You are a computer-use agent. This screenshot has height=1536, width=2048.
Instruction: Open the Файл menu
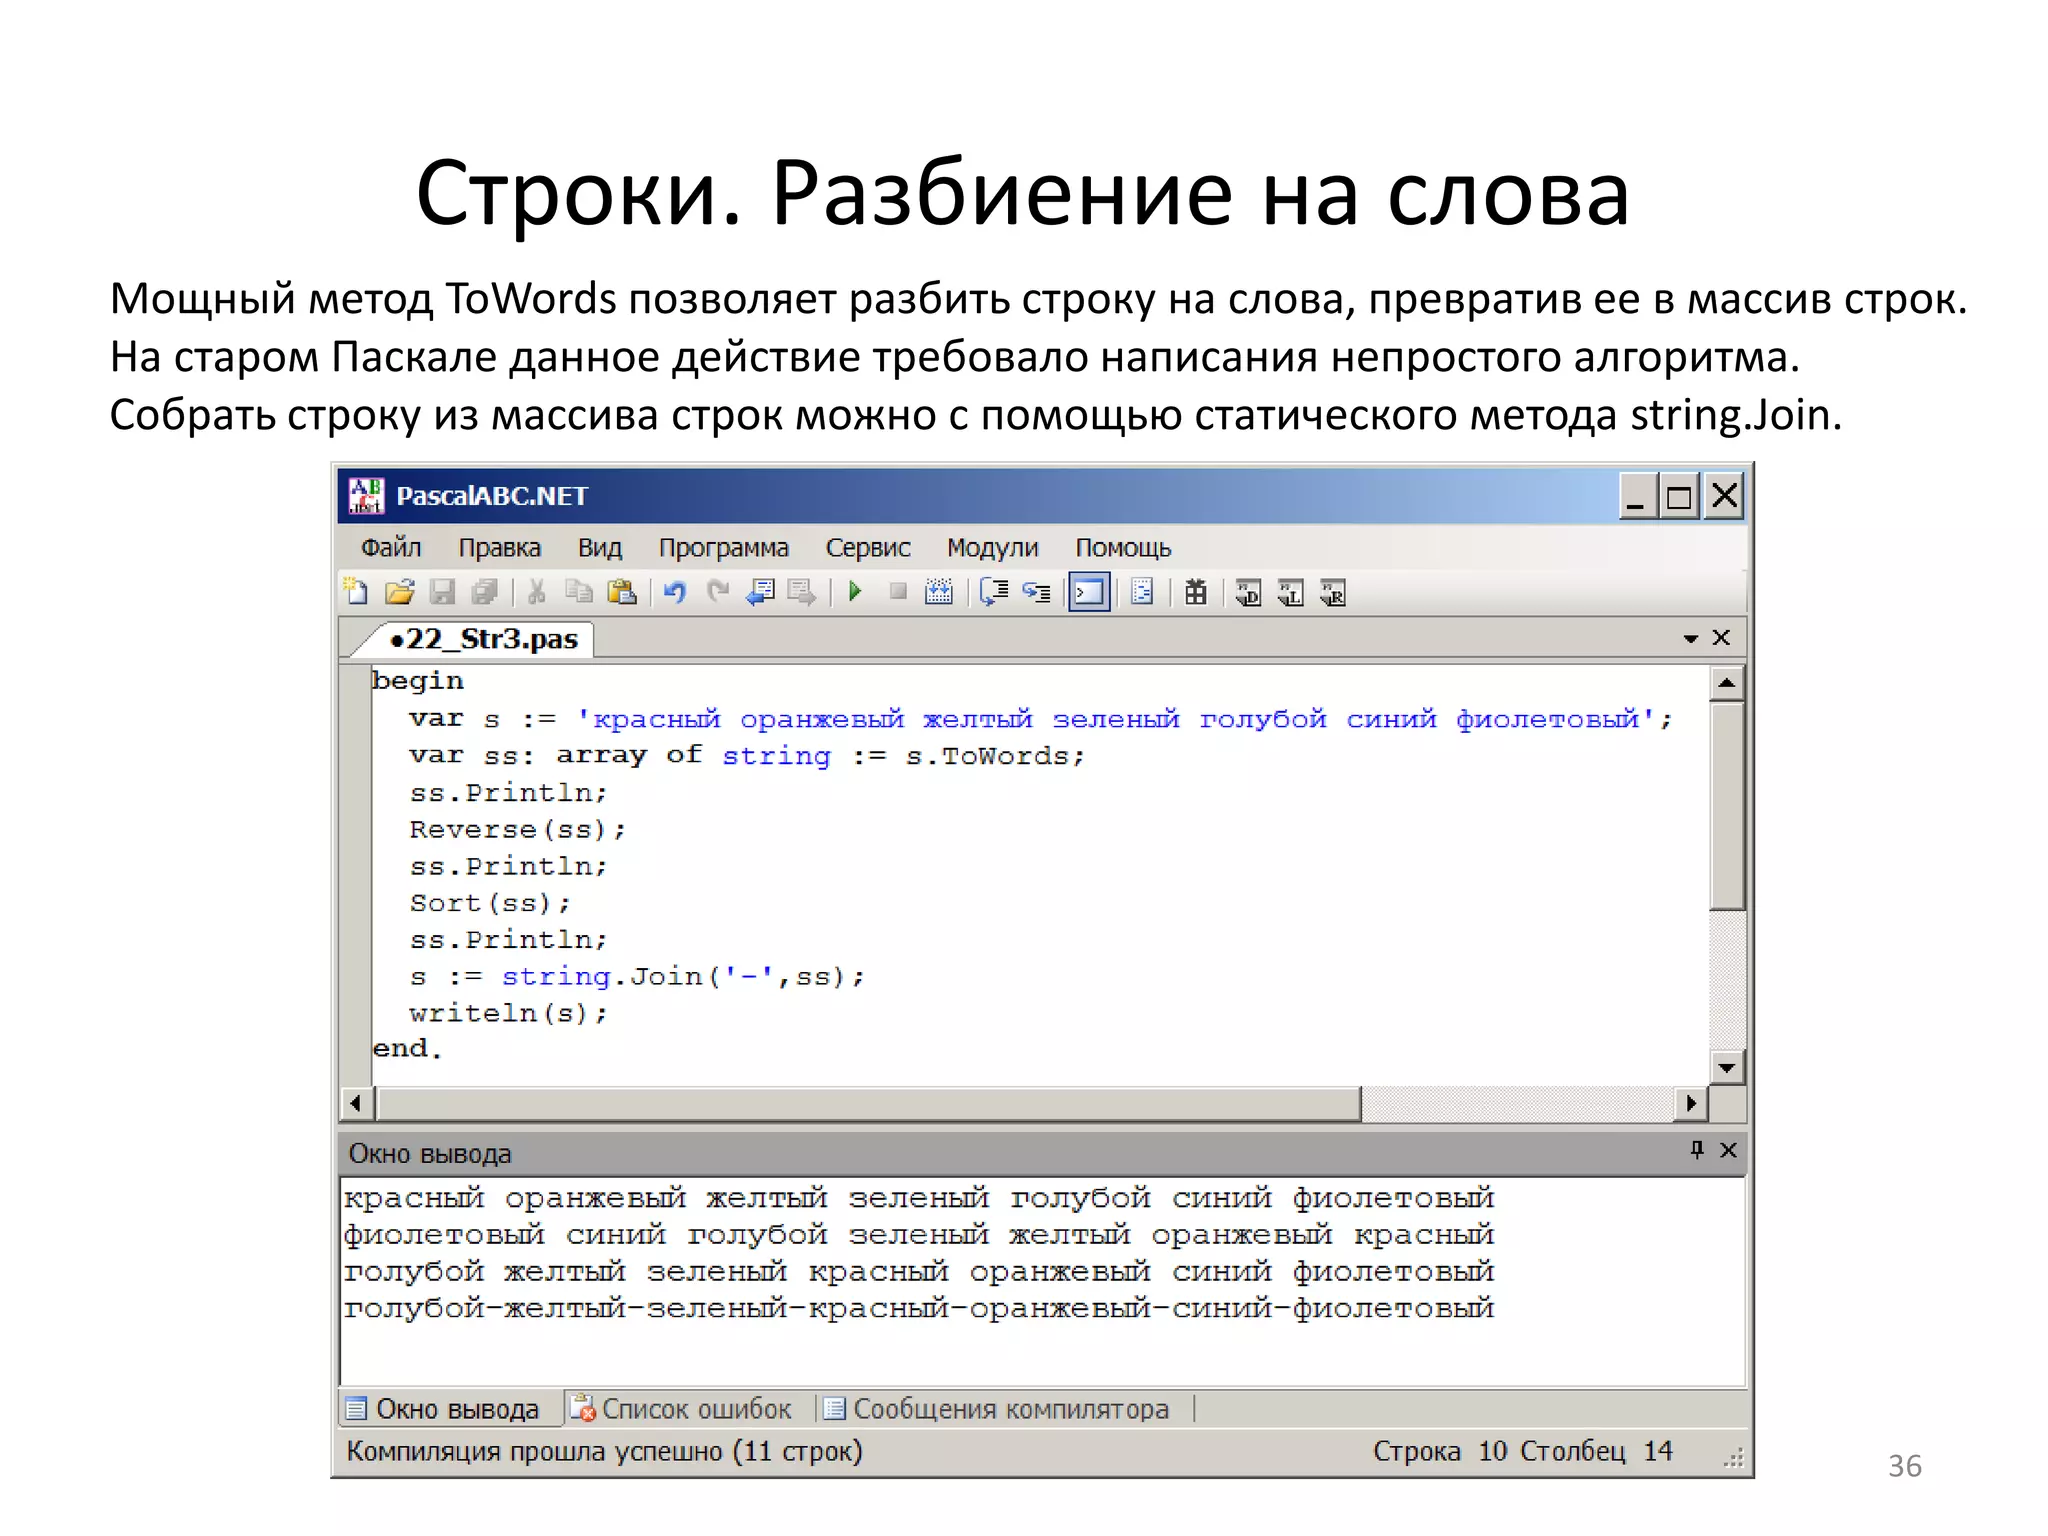(391, 547)
